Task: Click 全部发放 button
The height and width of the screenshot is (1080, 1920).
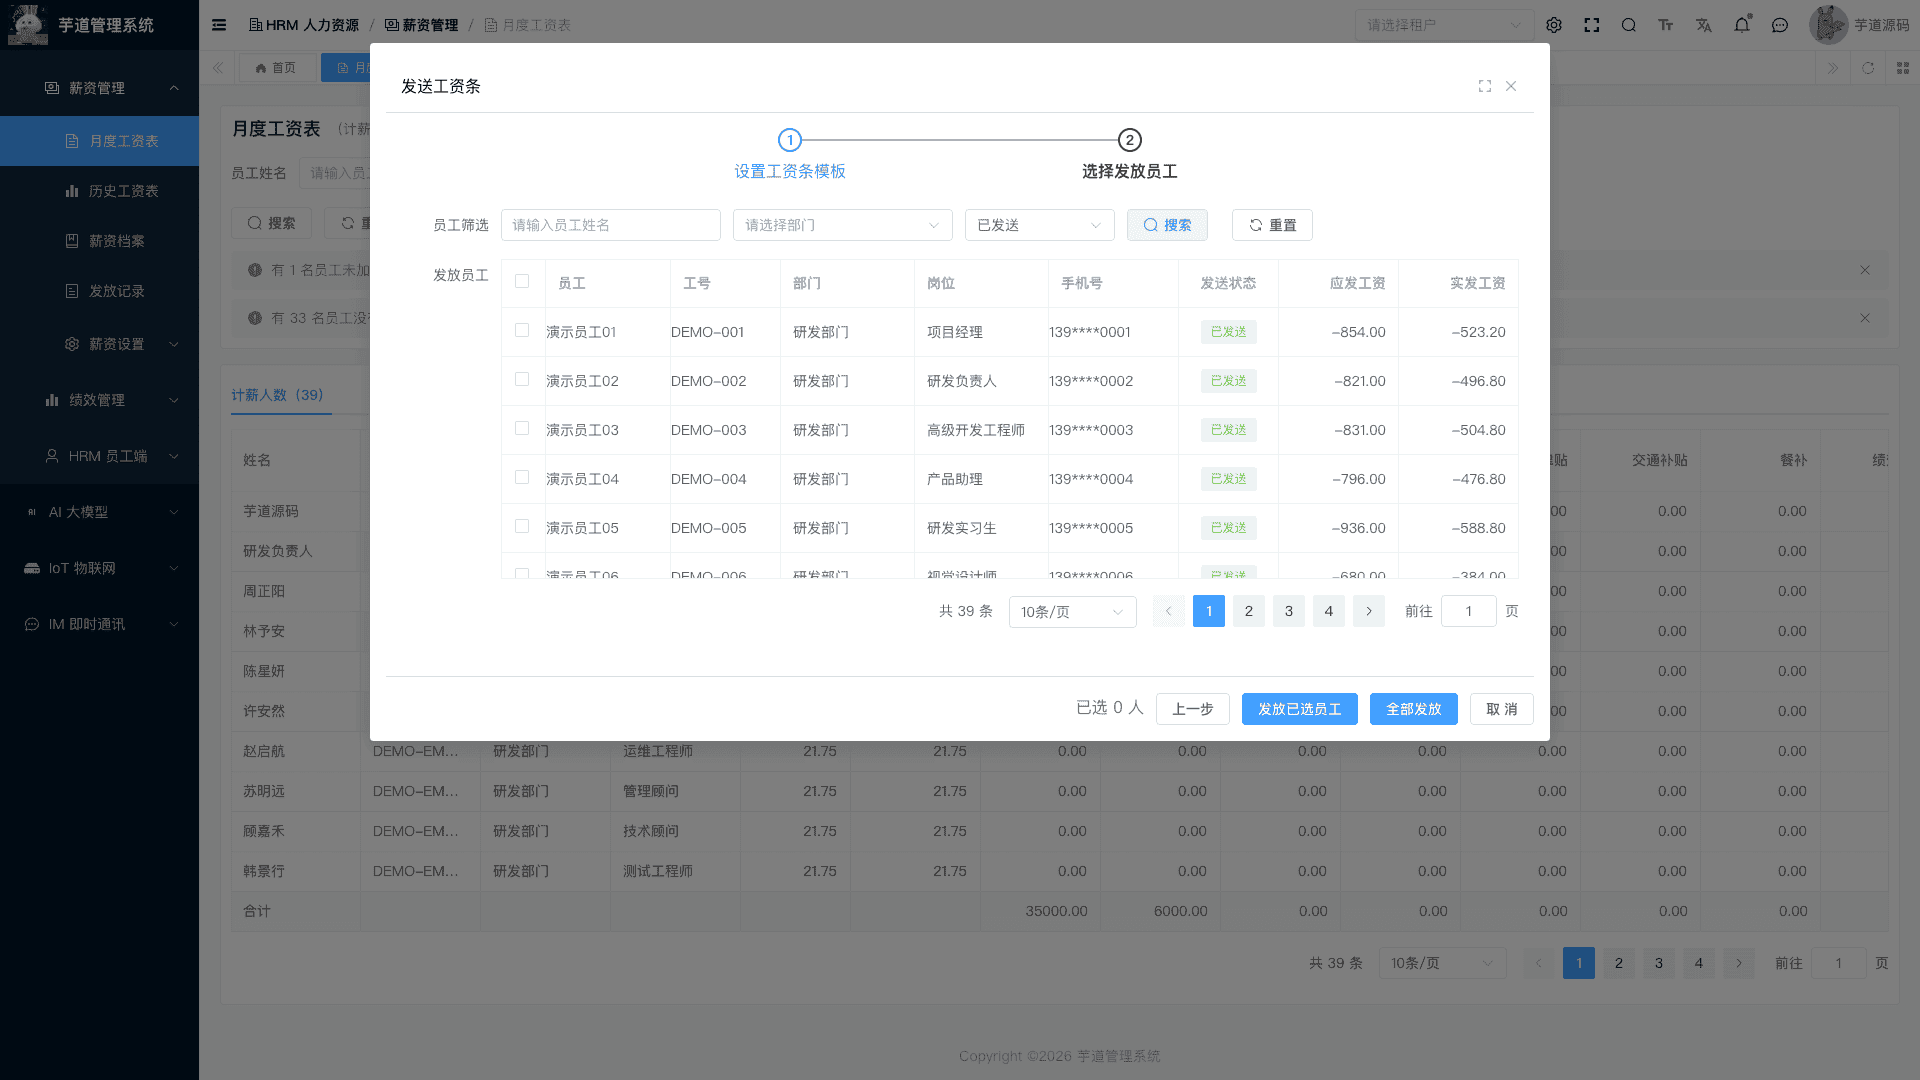Action: pyautogui.click(x=1414, y=709)
